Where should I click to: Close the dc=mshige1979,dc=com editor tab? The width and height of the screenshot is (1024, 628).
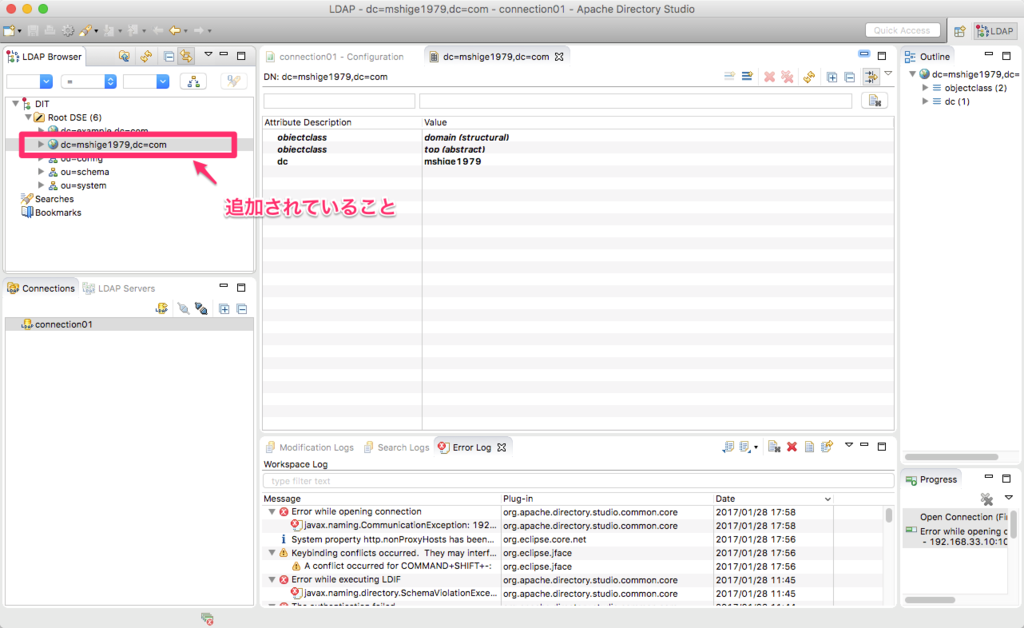click(559, 57)
